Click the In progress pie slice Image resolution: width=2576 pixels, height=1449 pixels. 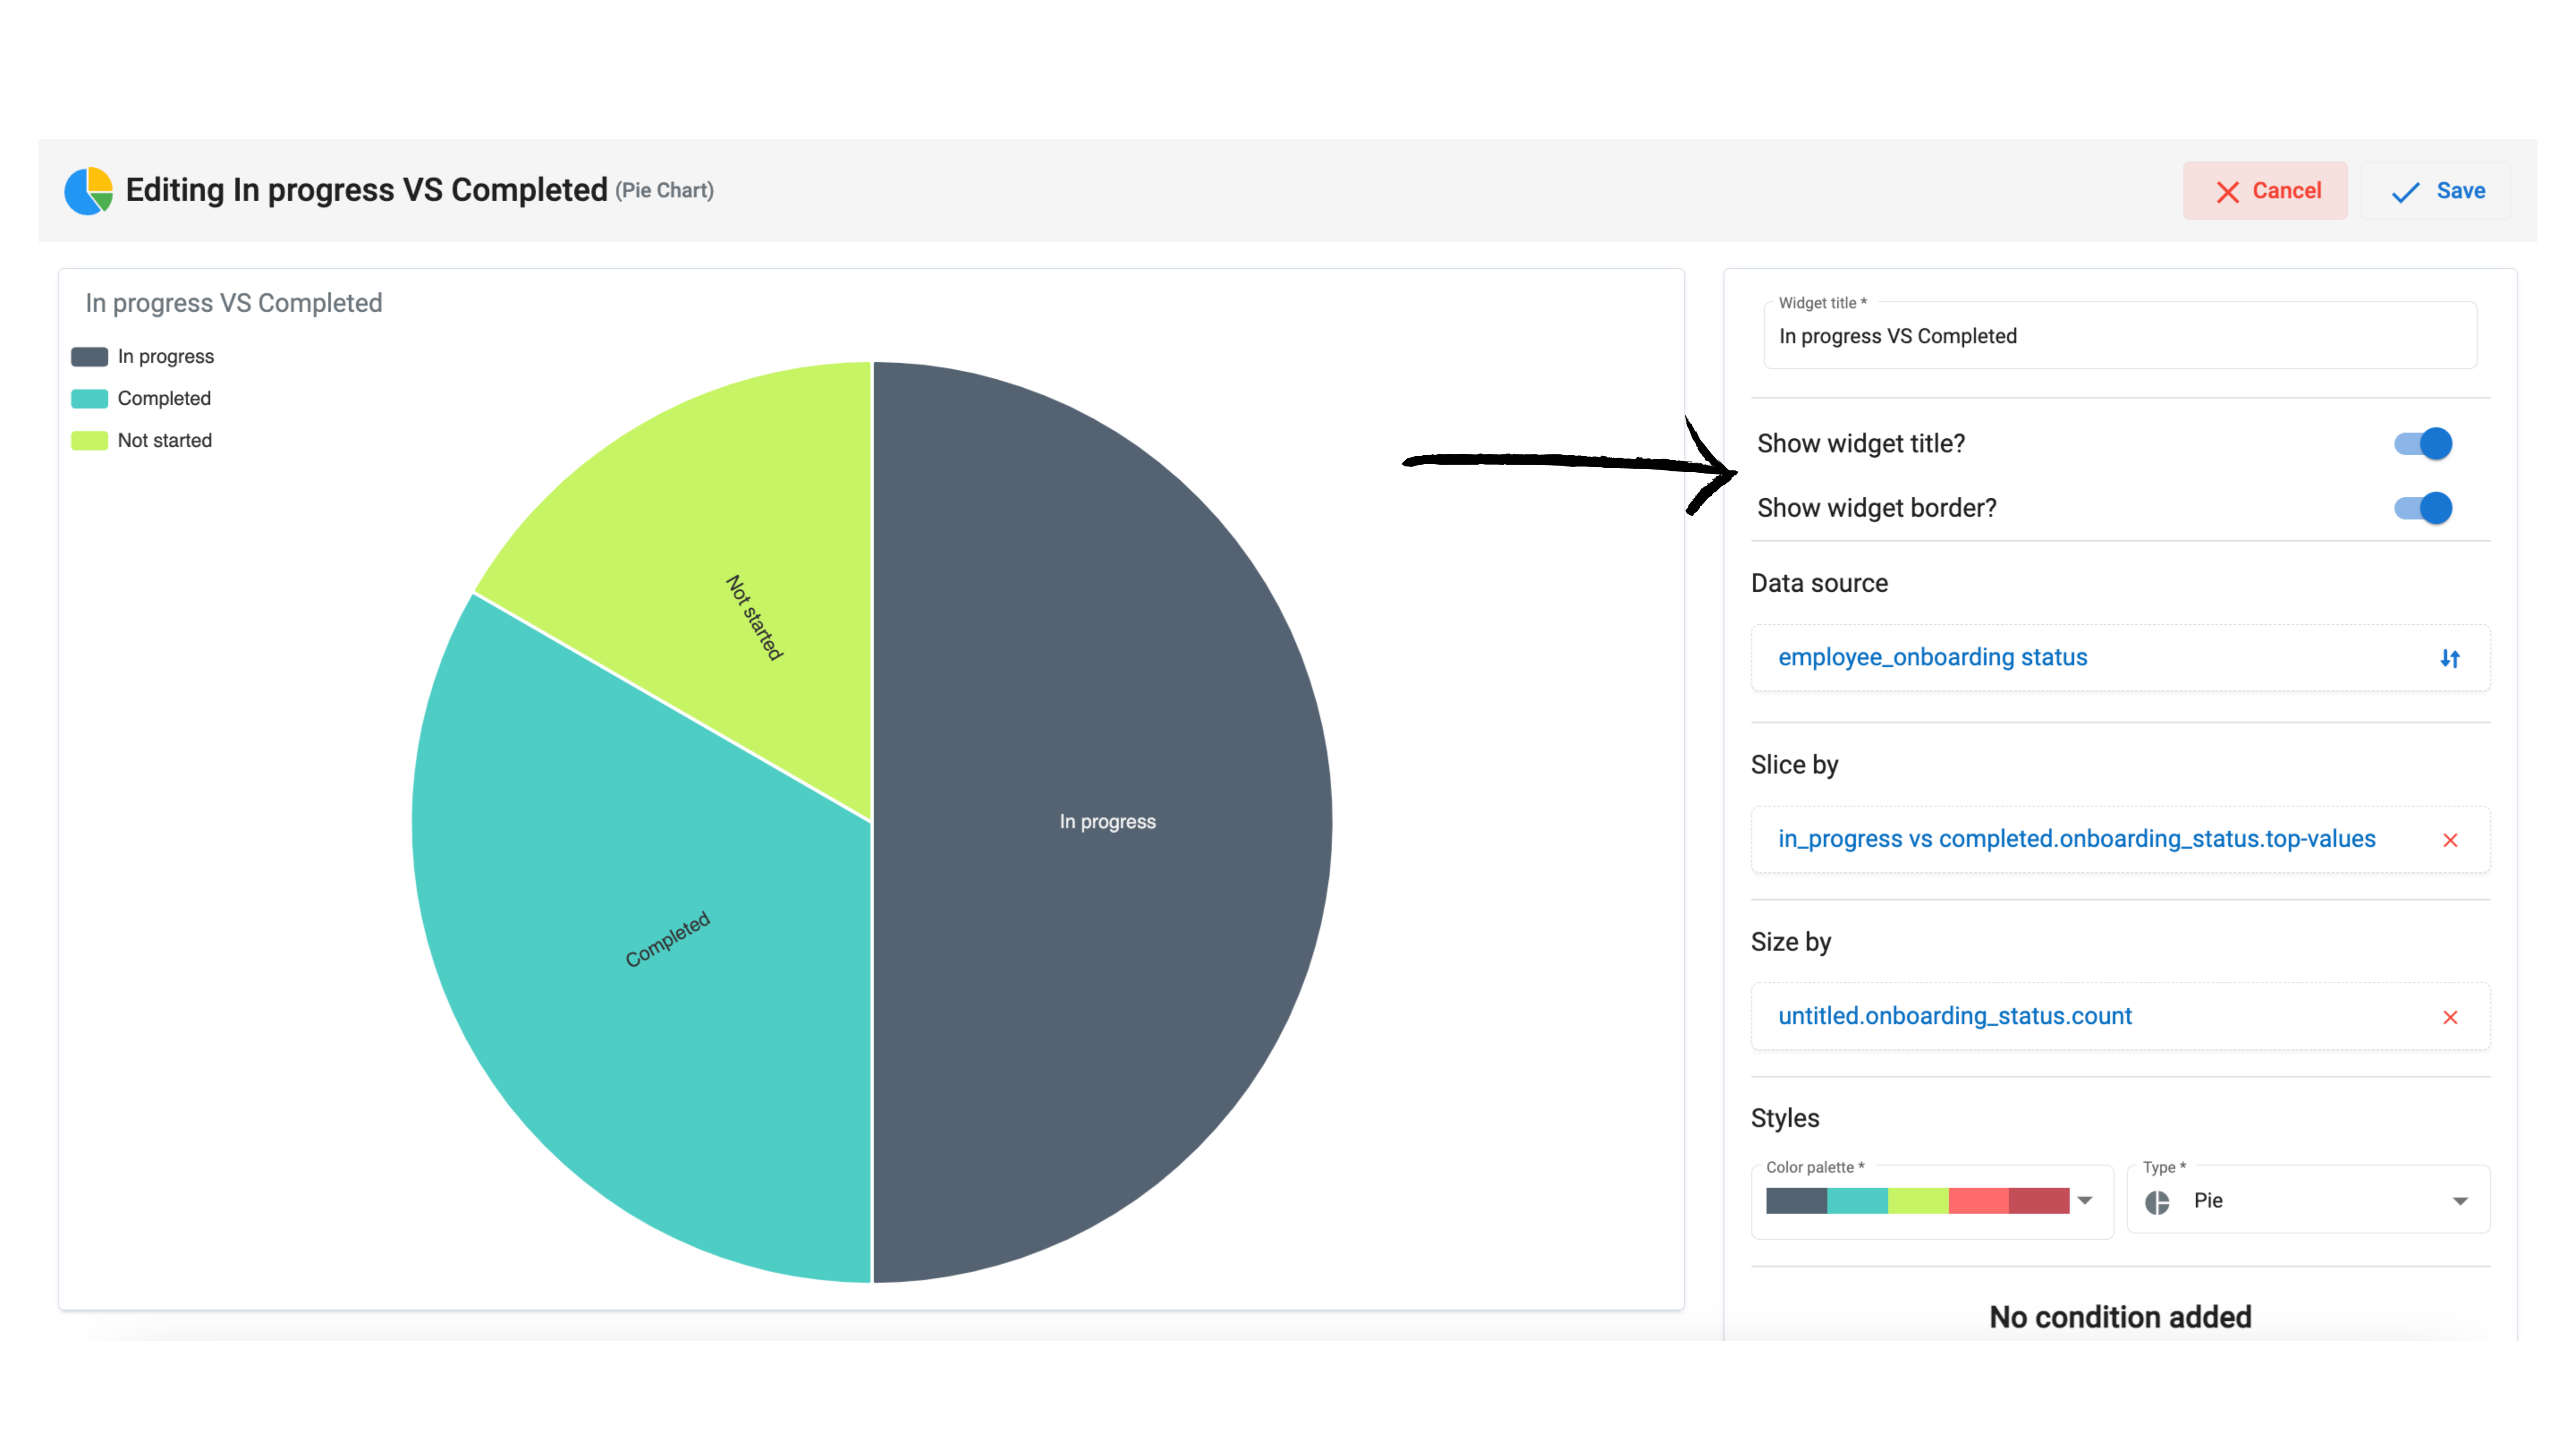pyautogui.click(x=1107, y=821)
